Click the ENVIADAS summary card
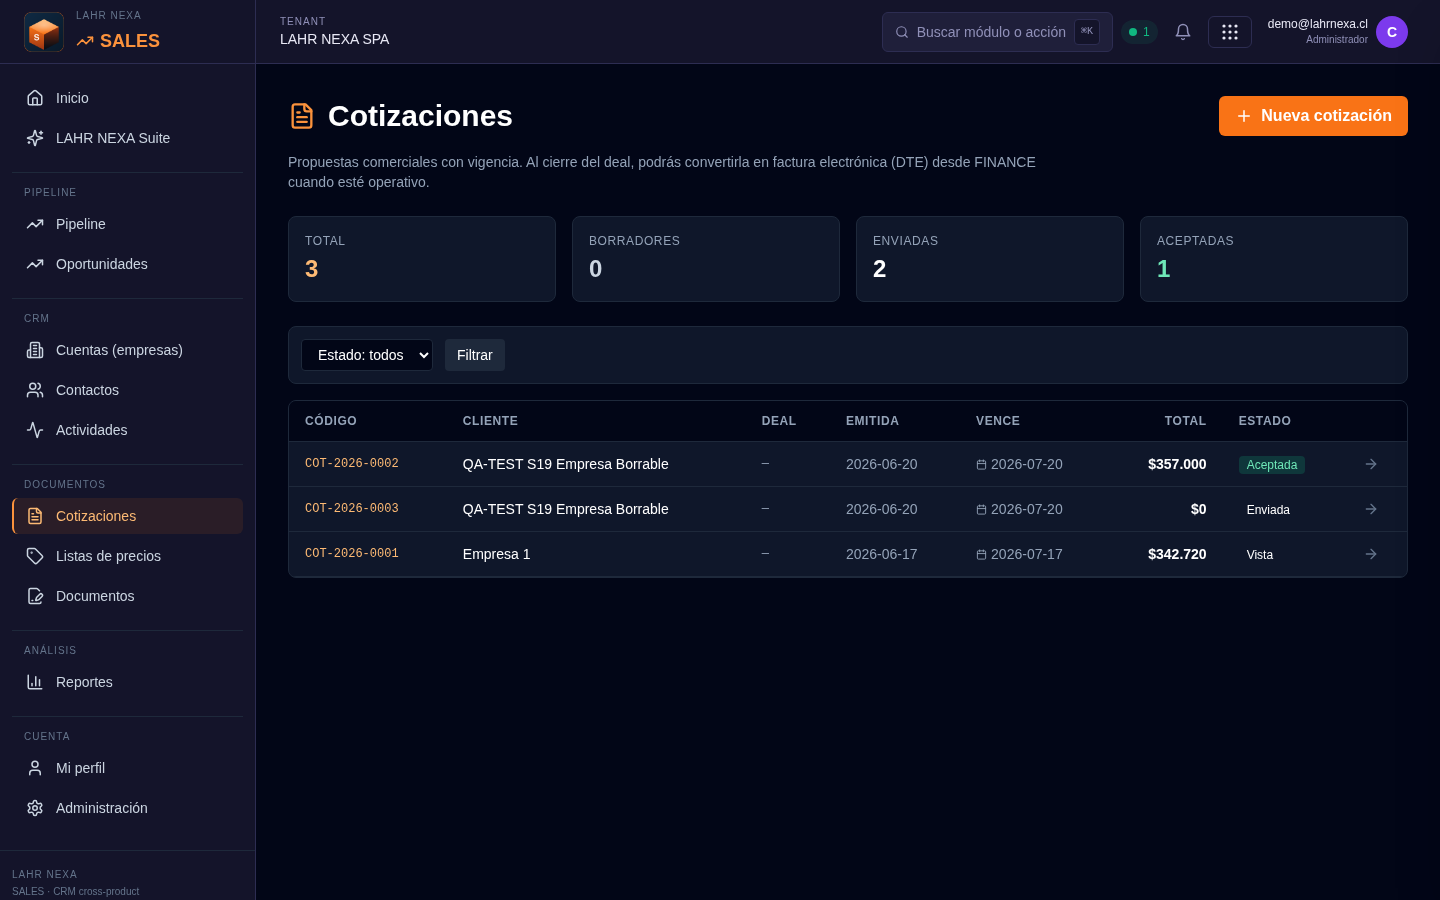The width and height of the screenshot is (1440, 900). (990, 259)
